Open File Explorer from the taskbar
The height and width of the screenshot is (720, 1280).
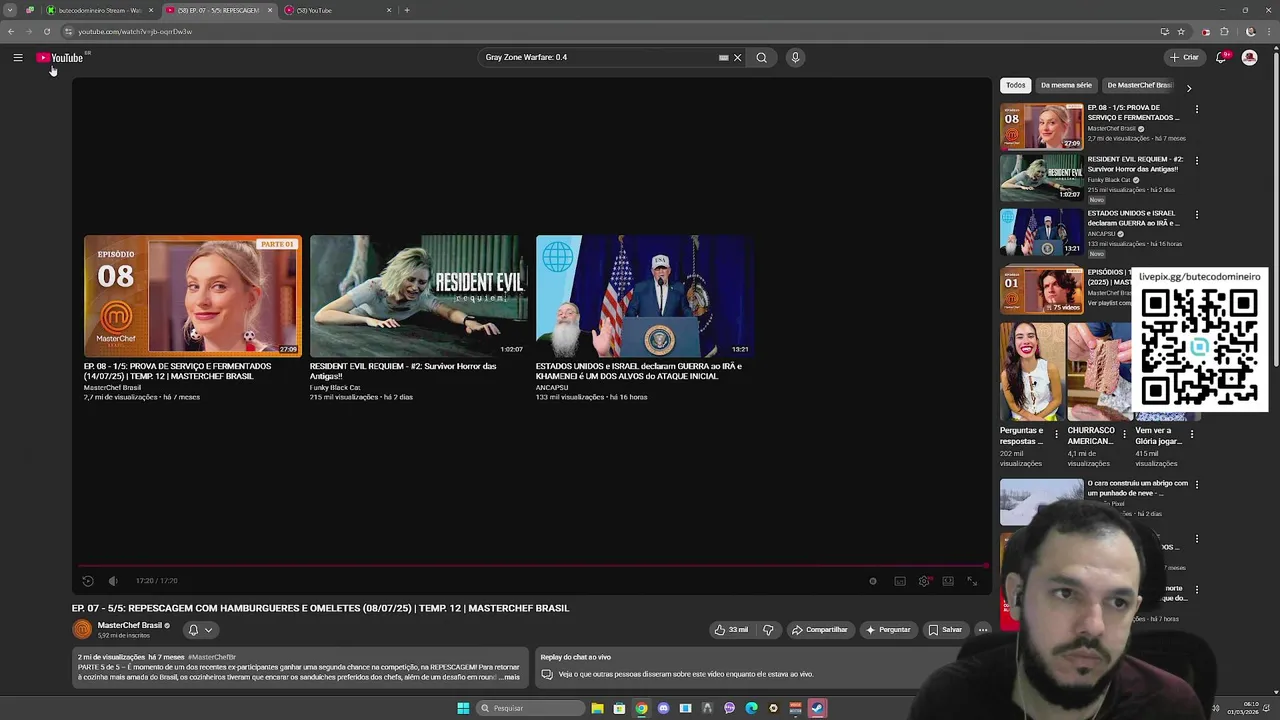click(x=597, y=708)
